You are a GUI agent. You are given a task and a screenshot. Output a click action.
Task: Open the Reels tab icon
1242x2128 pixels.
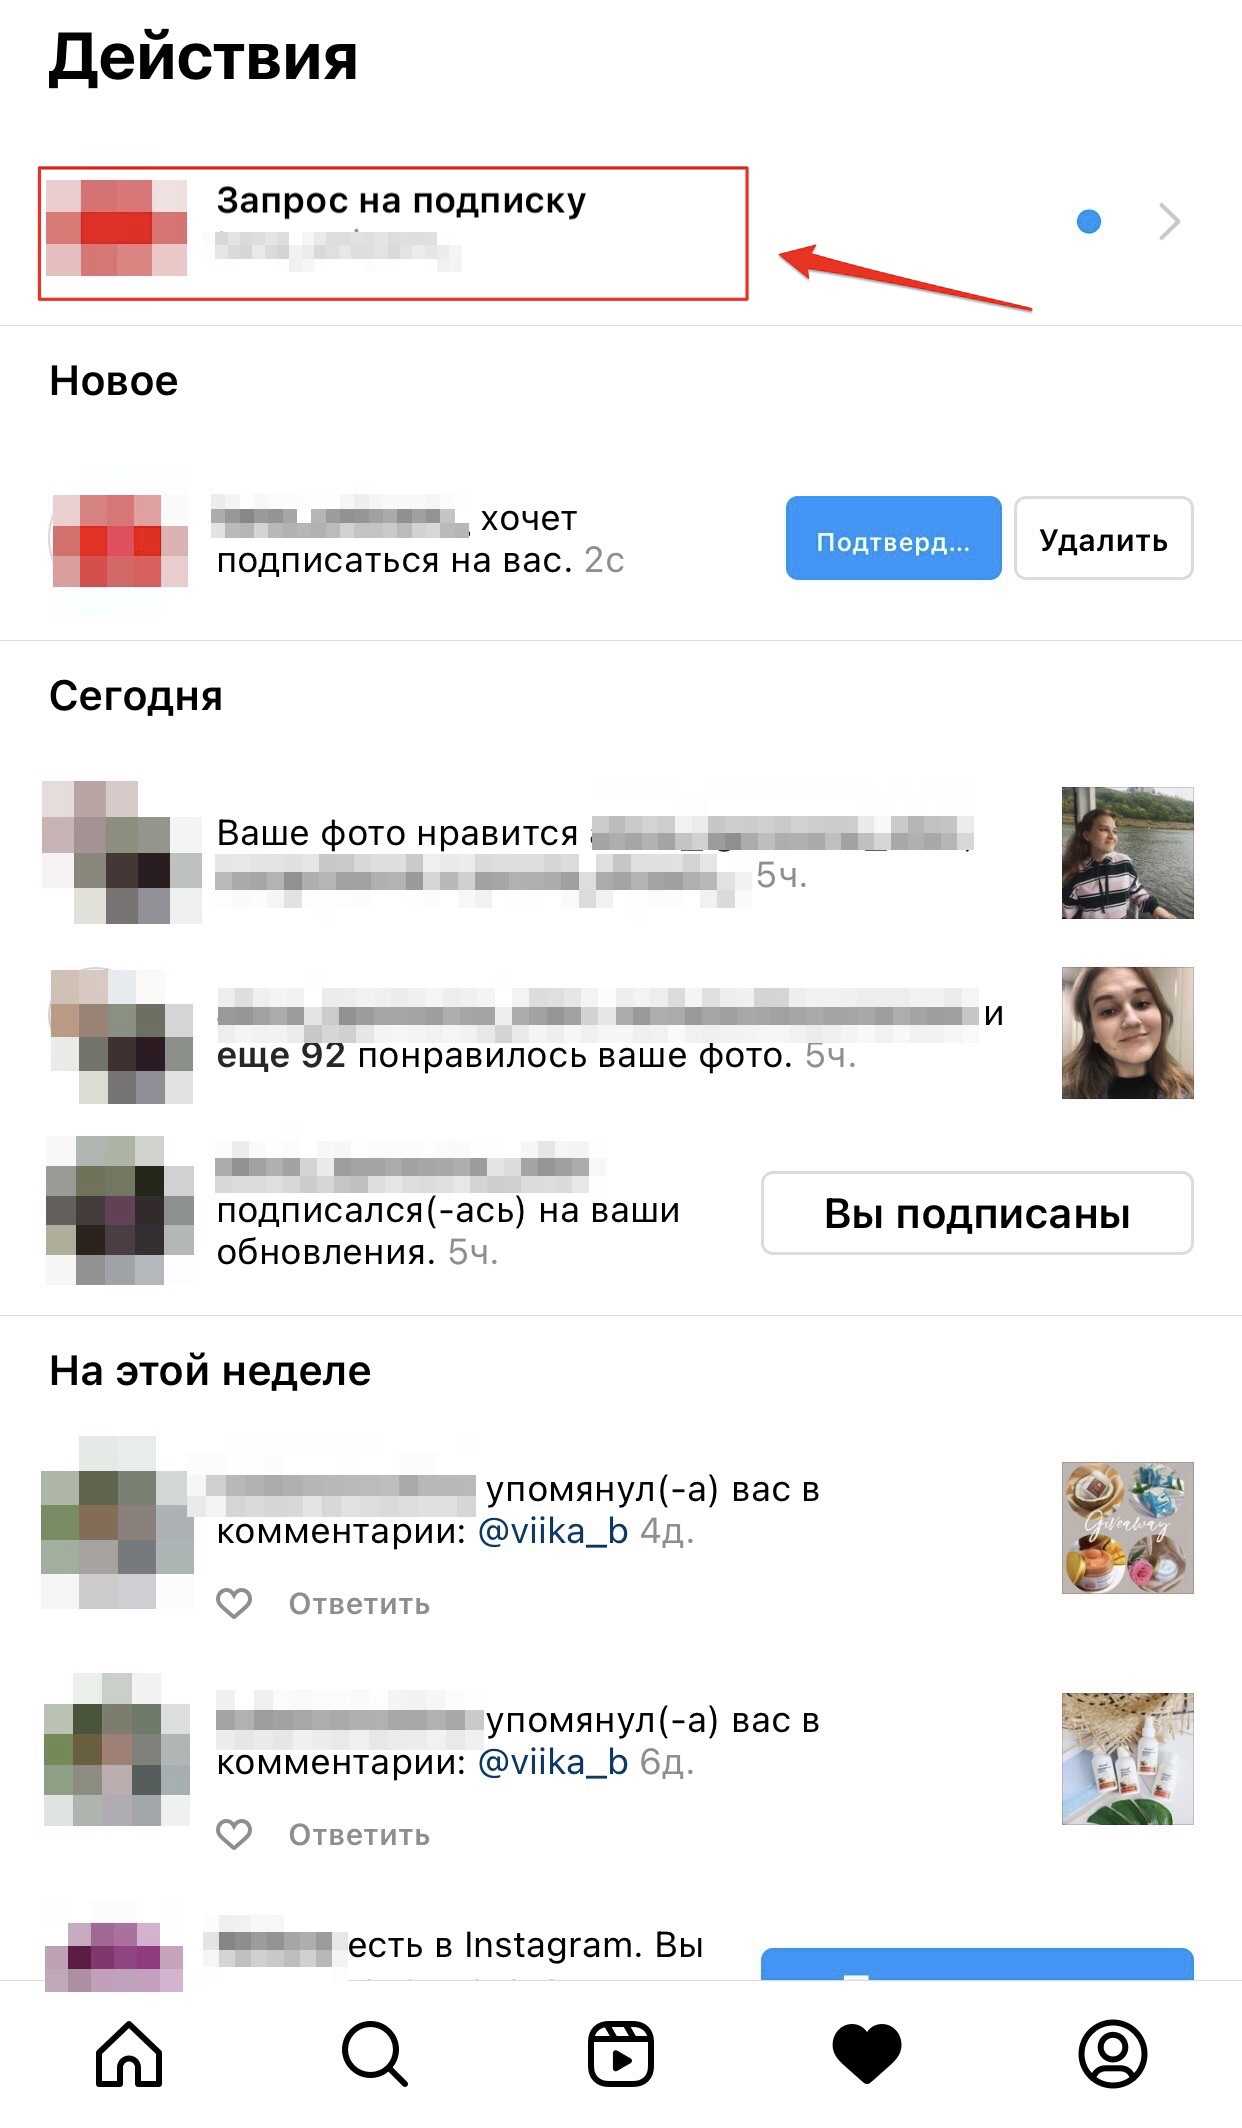pyautogui.click(x=621, y=2054)
